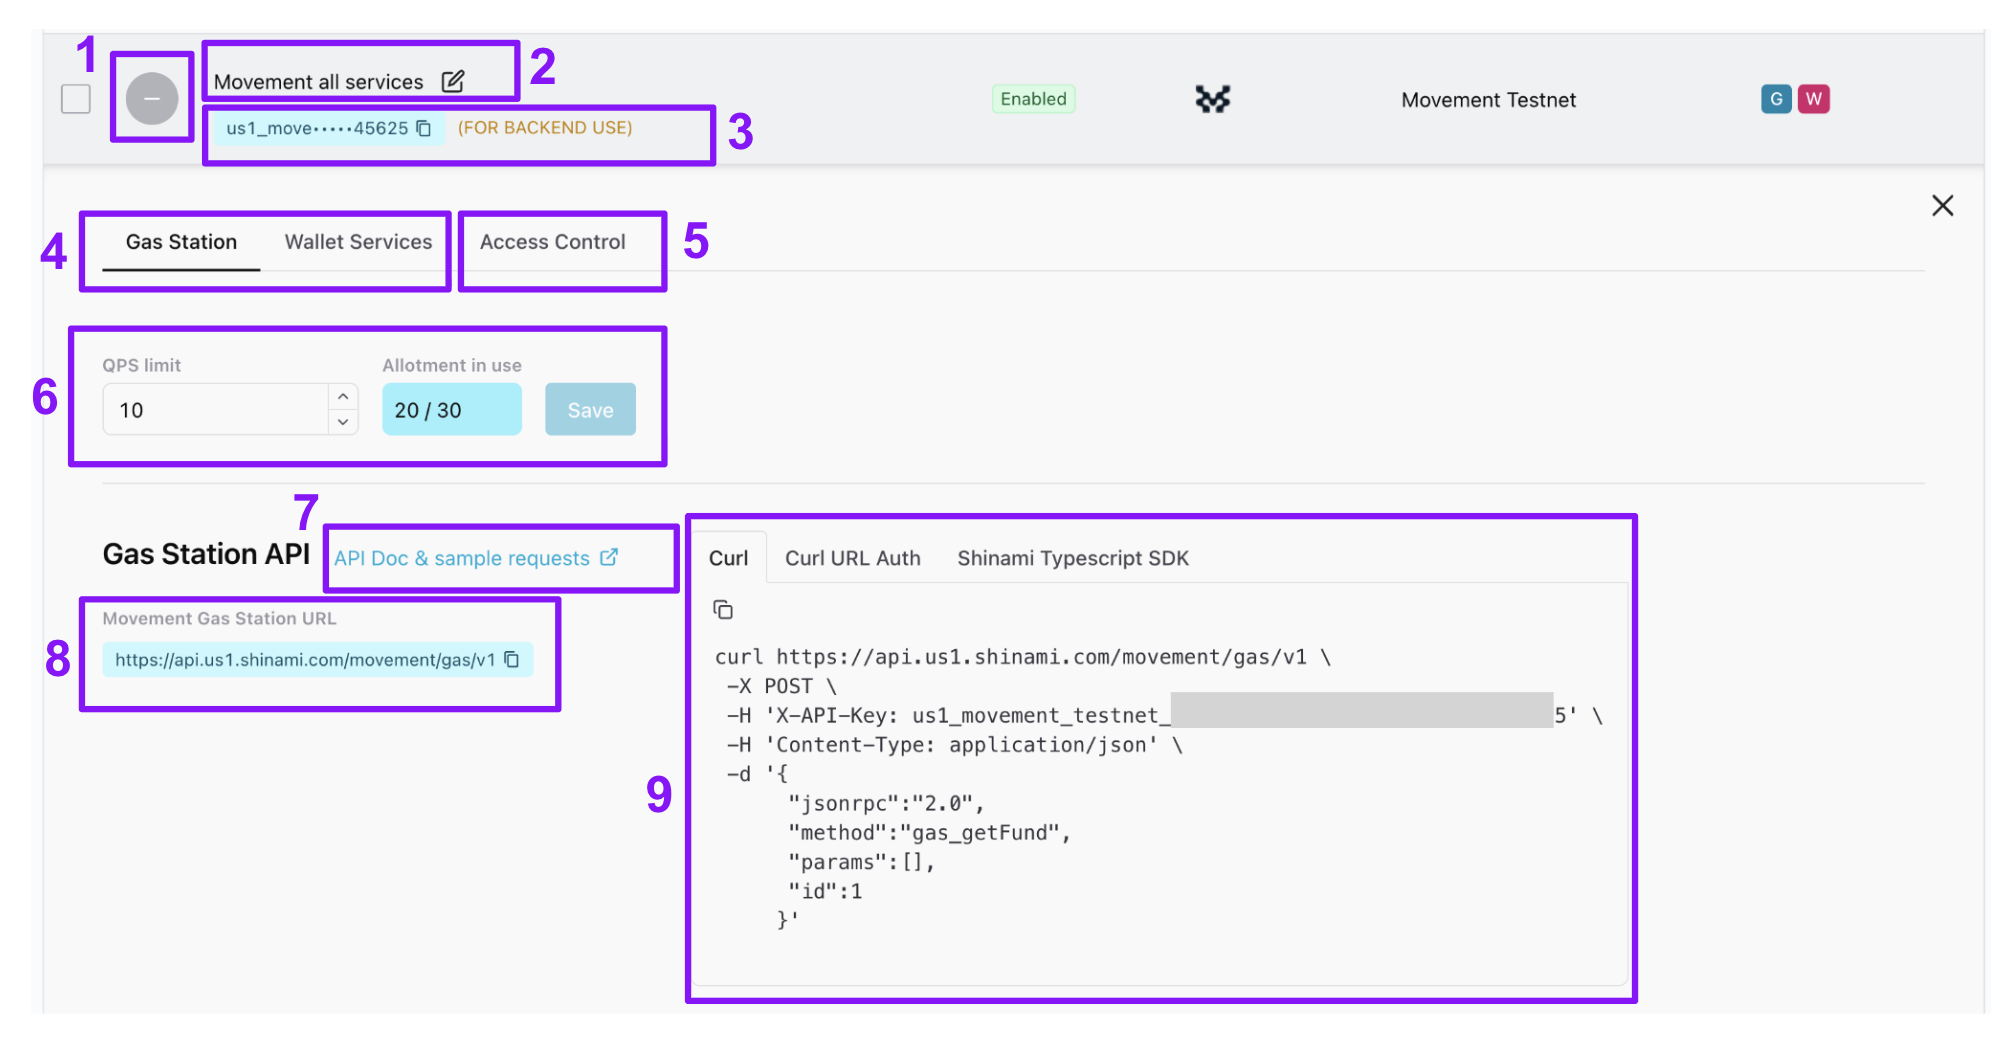Viewport: 2004px width, 1044px height.
Task: Save the QPS limit setting
Action: pos(590,409)
